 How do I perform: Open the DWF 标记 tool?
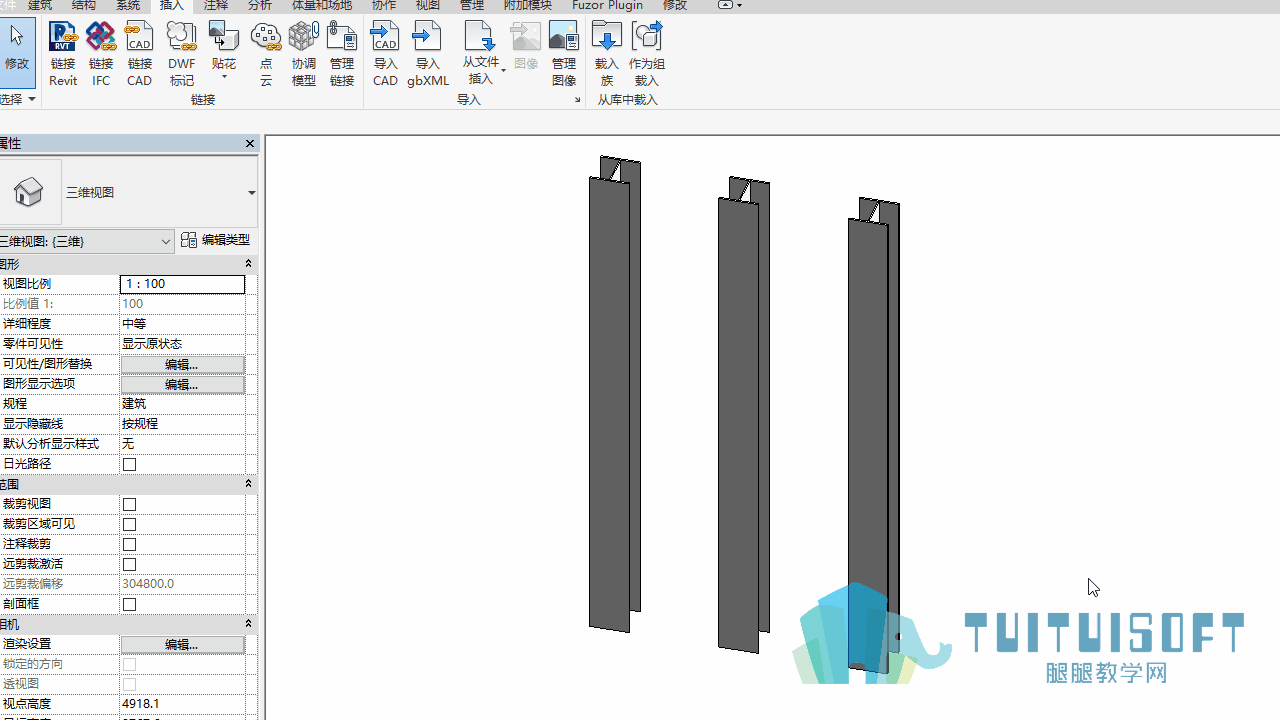(182, 54)
